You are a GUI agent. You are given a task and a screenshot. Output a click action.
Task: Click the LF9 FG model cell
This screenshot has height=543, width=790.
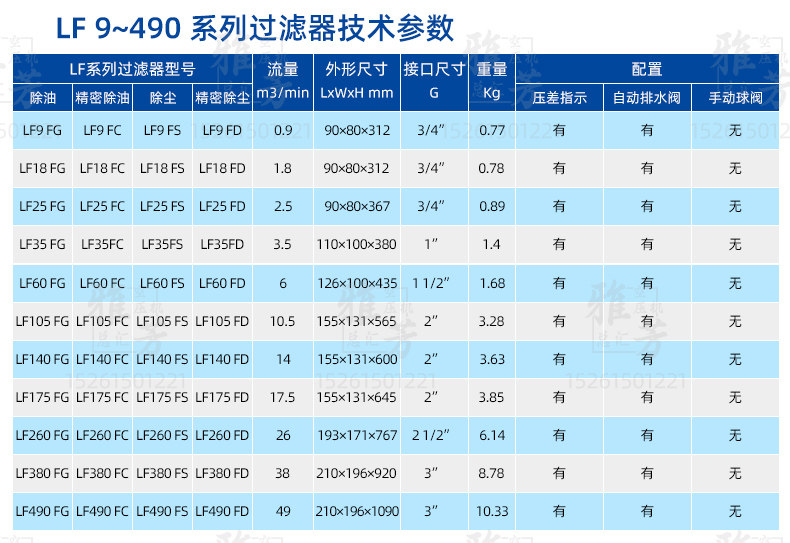42,130
